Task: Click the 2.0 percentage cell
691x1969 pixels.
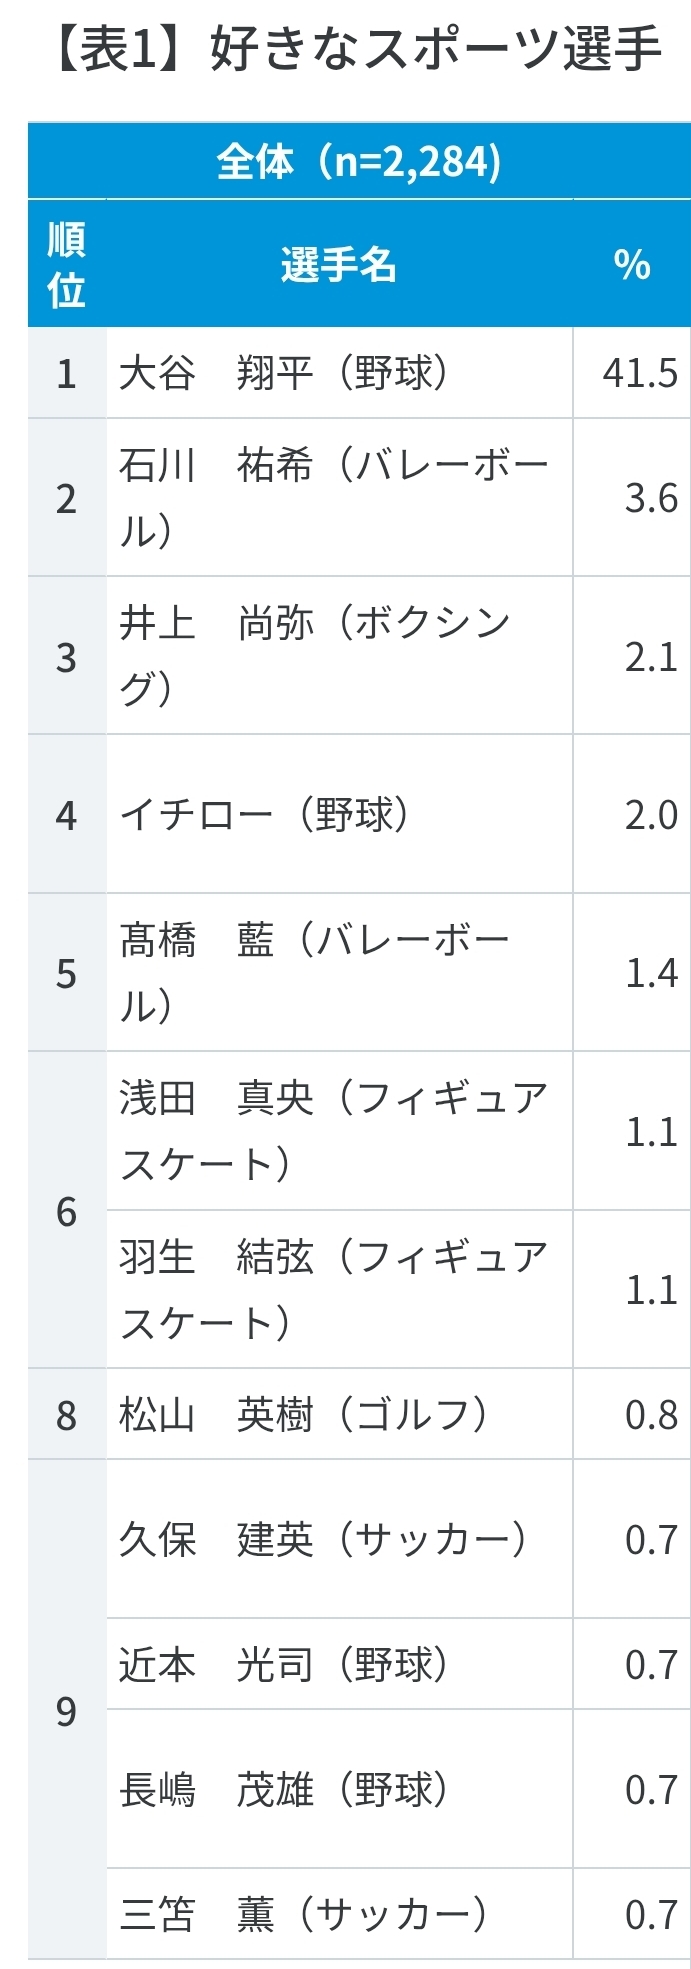Action: pyautogui.click(x=651, y=815)
